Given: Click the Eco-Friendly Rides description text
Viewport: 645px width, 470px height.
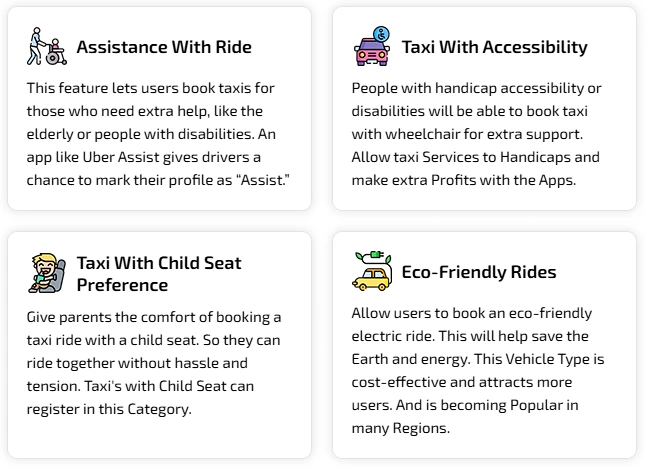Looking at the screenshot, I should tap(478, 370).
